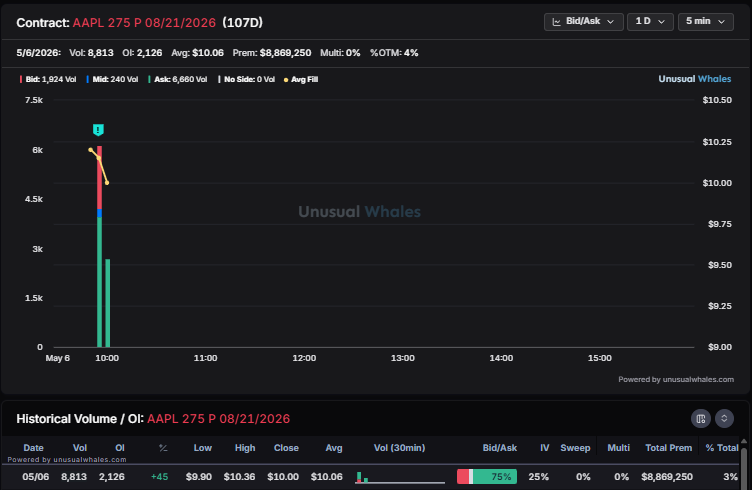The width and height of the screenshot is (752, 490).
Task: Sort by the Close column header
Action: pyautogui.click(x=286, y=448)
